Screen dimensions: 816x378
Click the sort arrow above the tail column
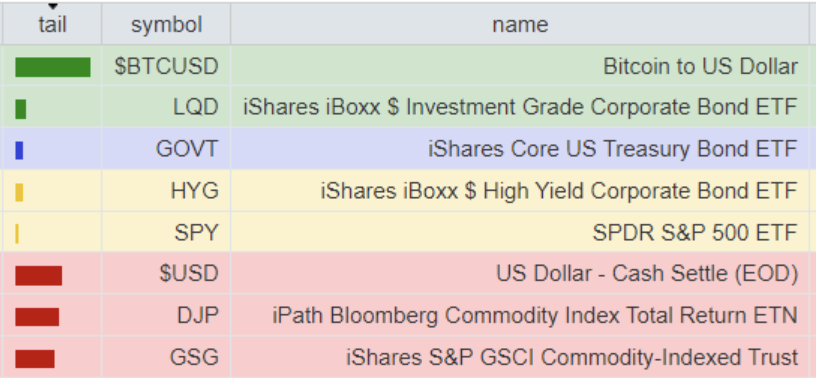click(x=53, y=6)
